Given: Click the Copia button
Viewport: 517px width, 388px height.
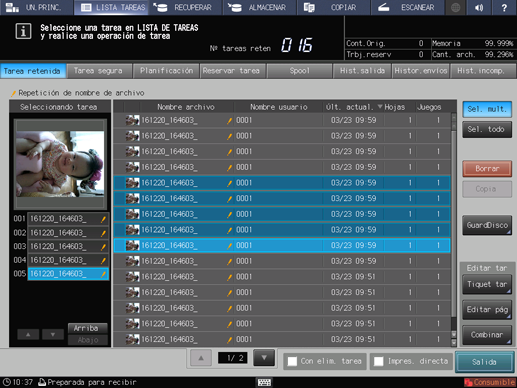Looking at the screenshot, I should 487,189.
